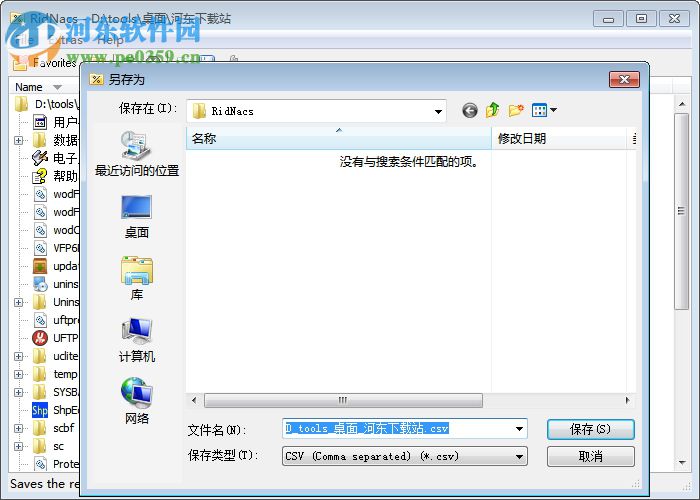Open the Extras menu in RidNacs
Screen dimensions: 700x500
[x=65, y=40]
